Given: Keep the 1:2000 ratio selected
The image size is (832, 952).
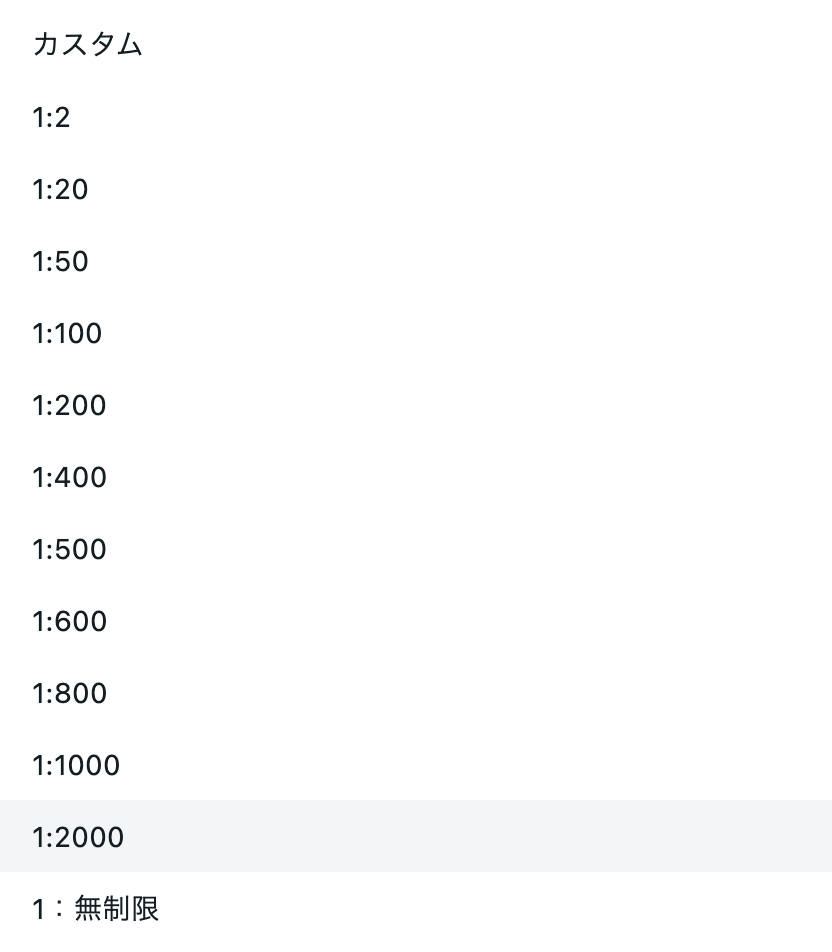Looking at the screenshot, I should point(416,836).
